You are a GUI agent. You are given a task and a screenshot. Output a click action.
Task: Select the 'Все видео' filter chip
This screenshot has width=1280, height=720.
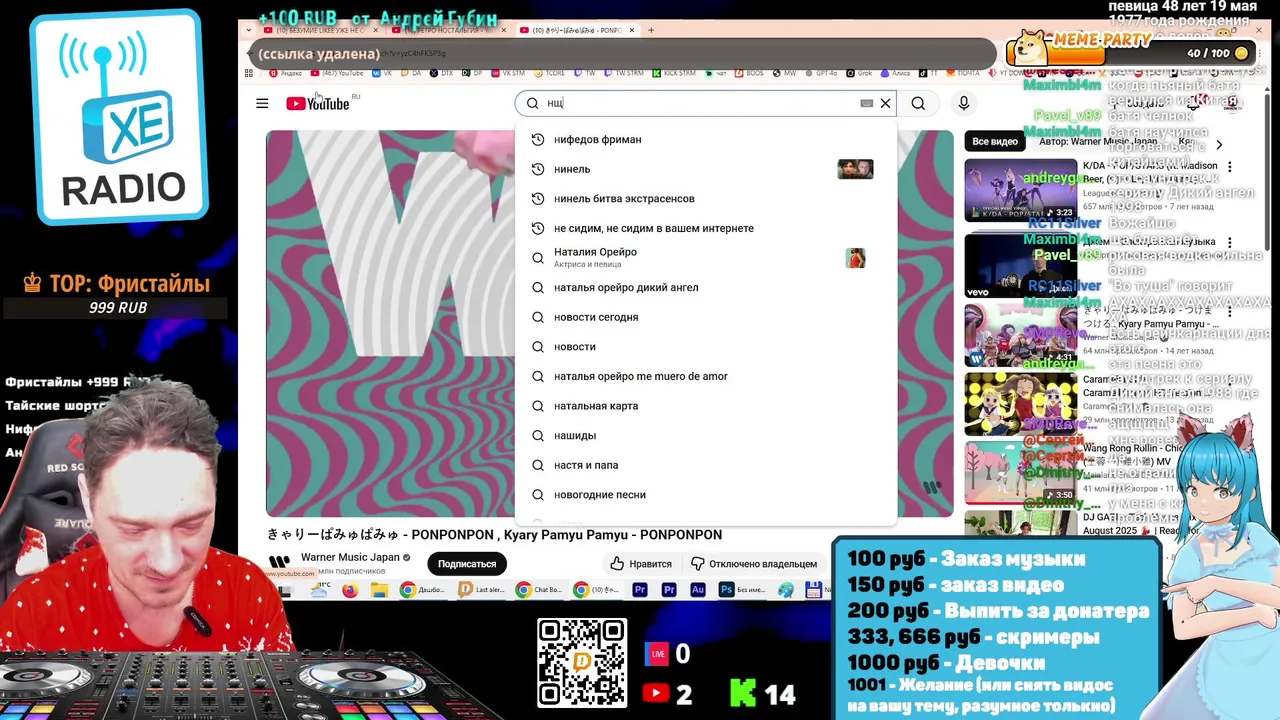click(x=995, y=141)
